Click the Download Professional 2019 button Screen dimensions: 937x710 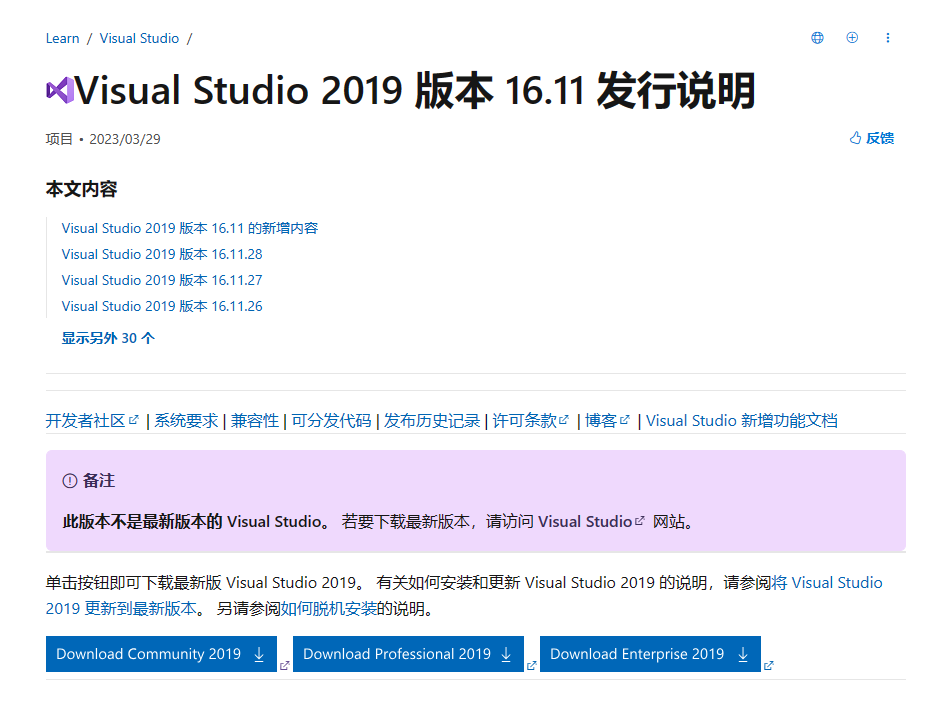(408, 654)
